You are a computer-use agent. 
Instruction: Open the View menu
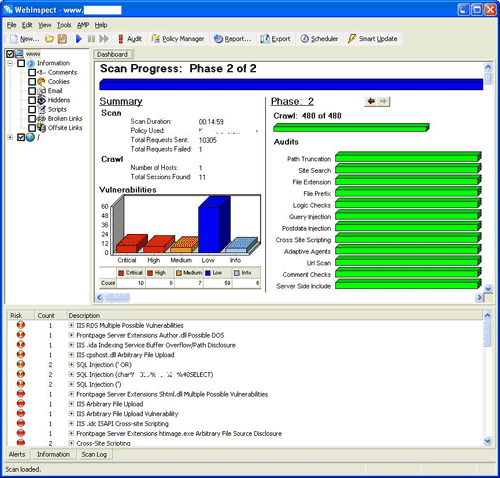coord(45,25)
